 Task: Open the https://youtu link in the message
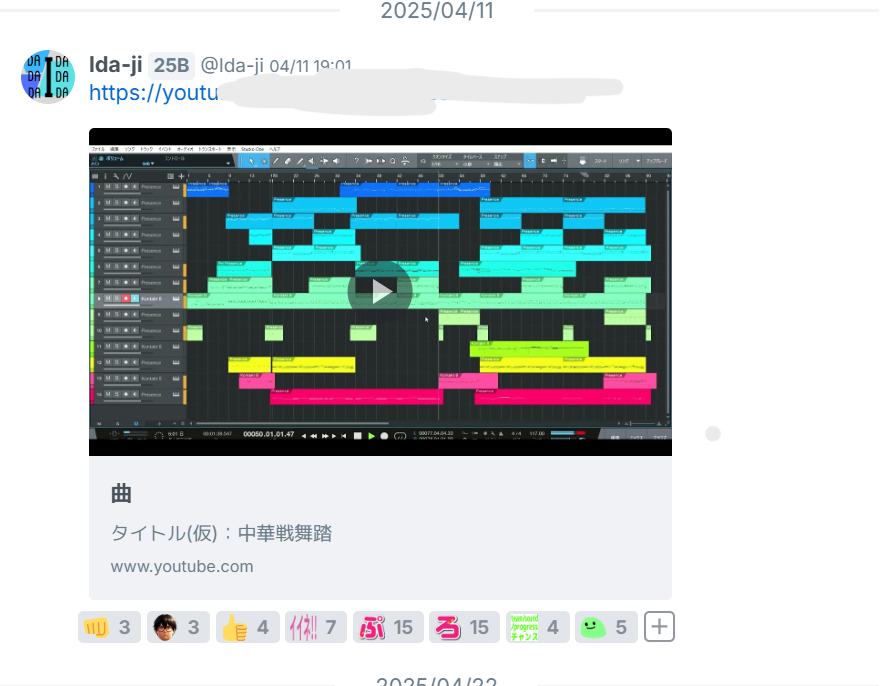click(154, 92)
